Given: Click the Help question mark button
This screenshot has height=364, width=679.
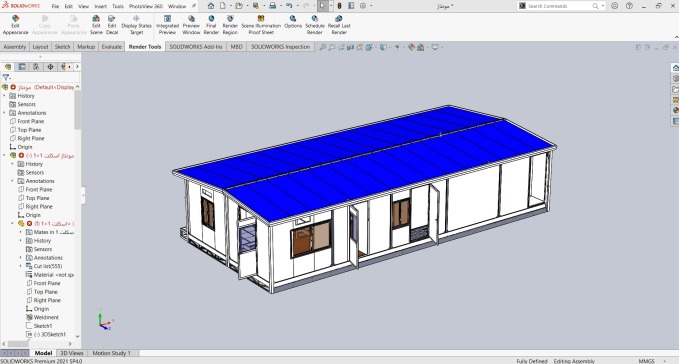Looking at the screenshot, I should pyautogui.click(x=629, y=6).
